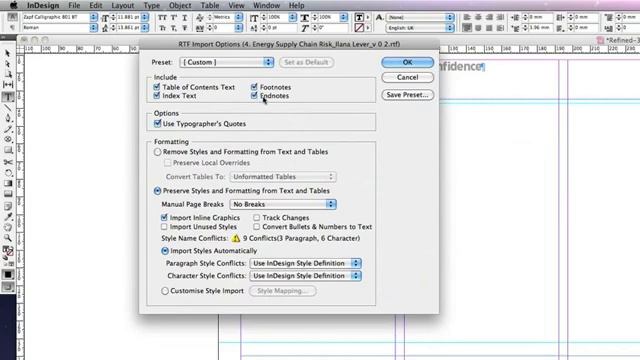Open the Preset dropdown
The height and width of the screenshot is (360, 640).
click(227, 62)
